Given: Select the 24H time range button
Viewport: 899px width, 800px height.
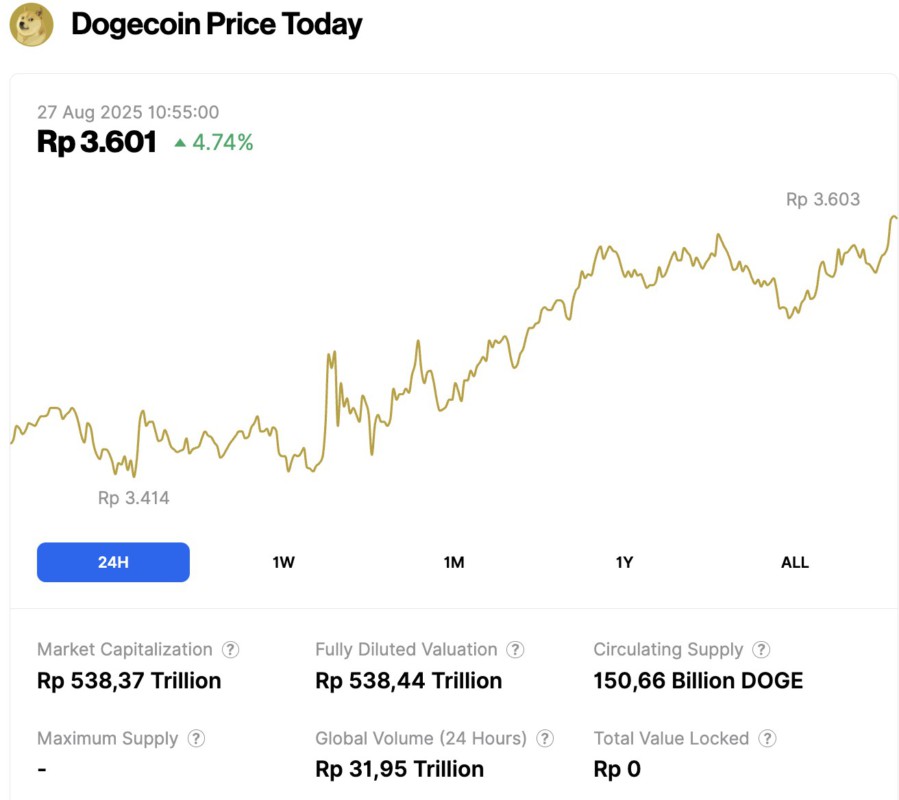Looking at the screenshot, I should 113,562.
